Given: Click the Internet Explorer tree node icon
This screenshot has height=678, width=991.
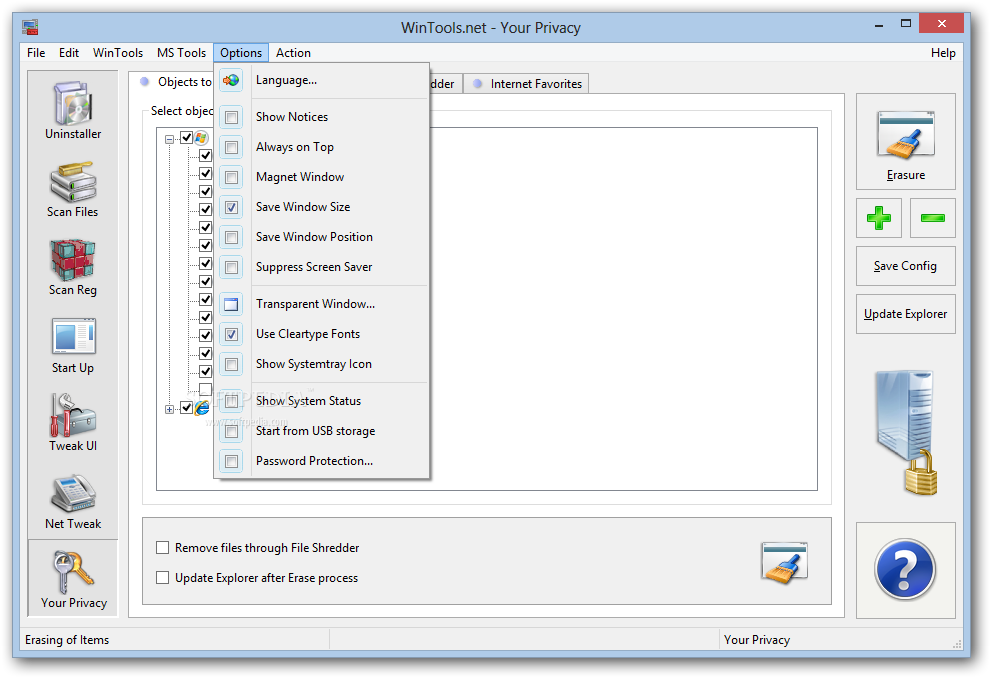Looking at the screenshot, I should tap(202, 408).
